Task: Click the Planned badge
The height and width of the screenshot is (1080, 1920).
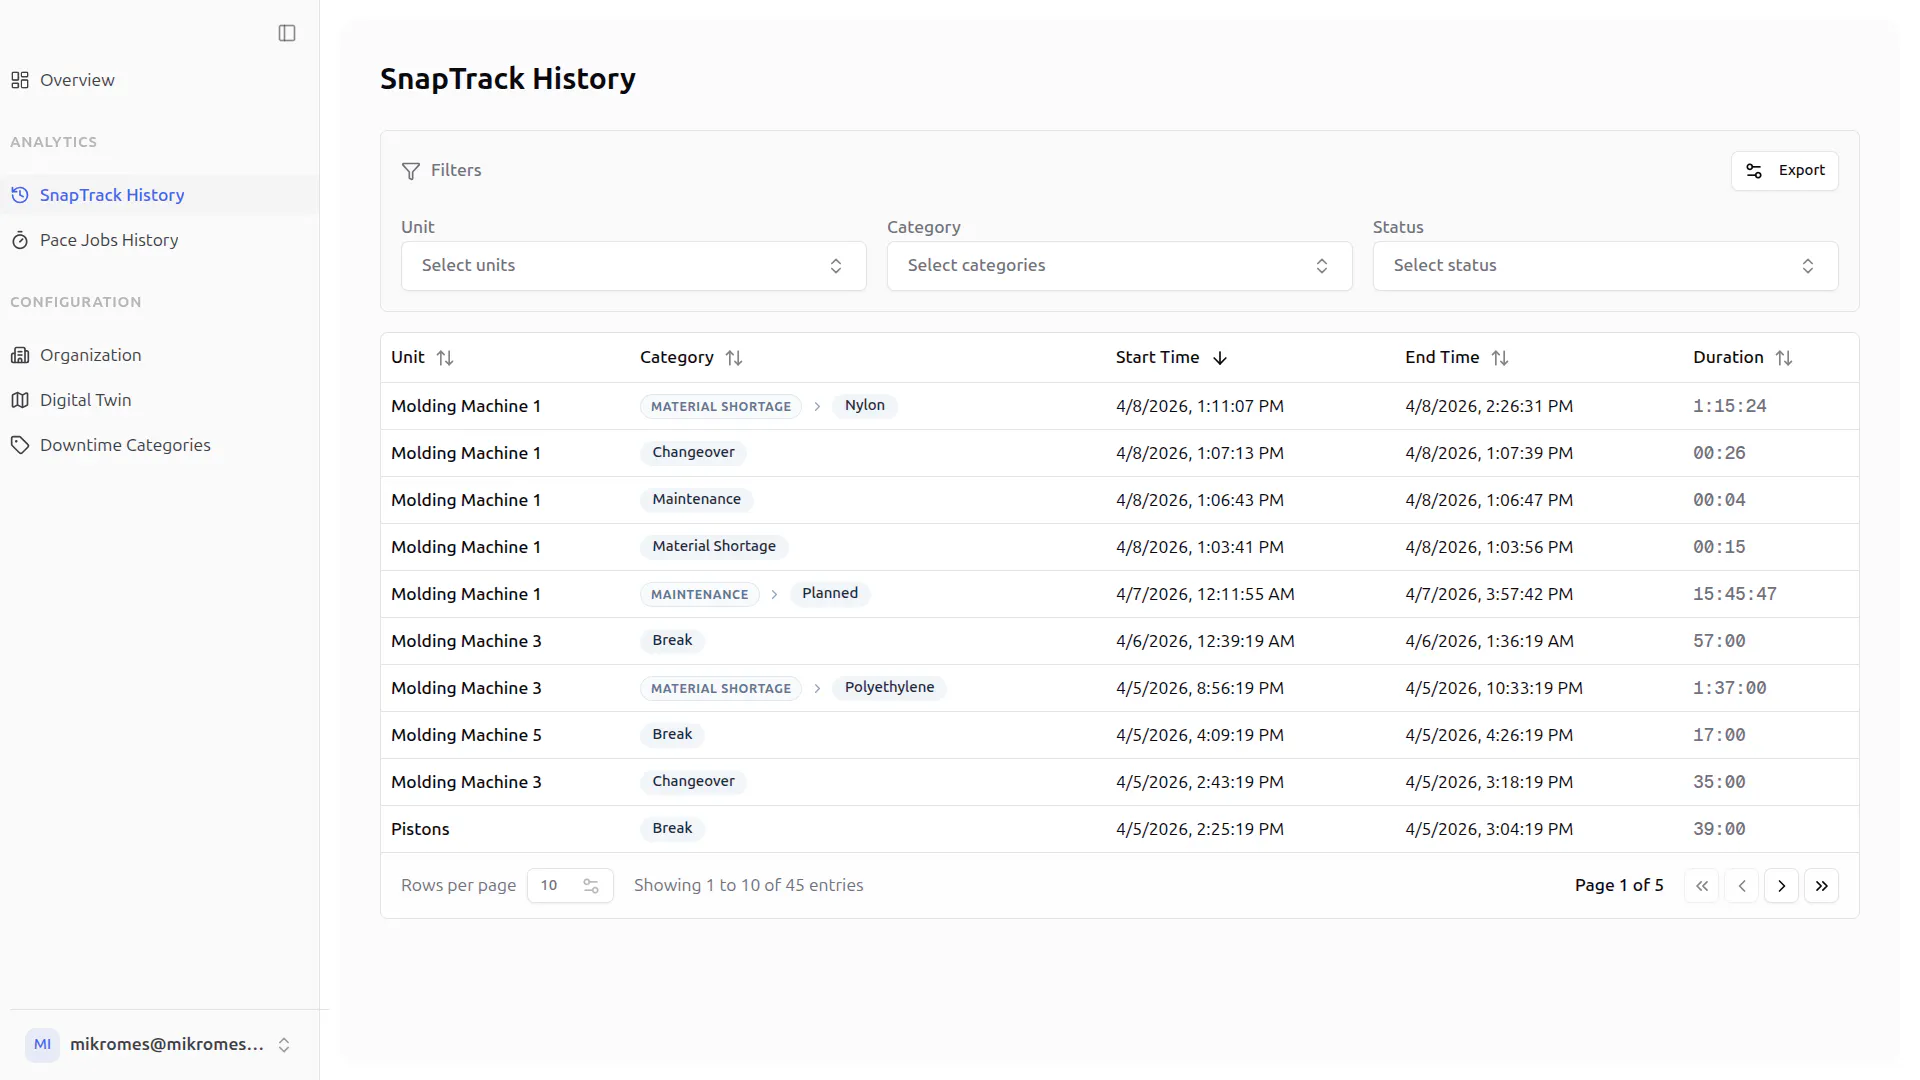Action: (830, 594)
